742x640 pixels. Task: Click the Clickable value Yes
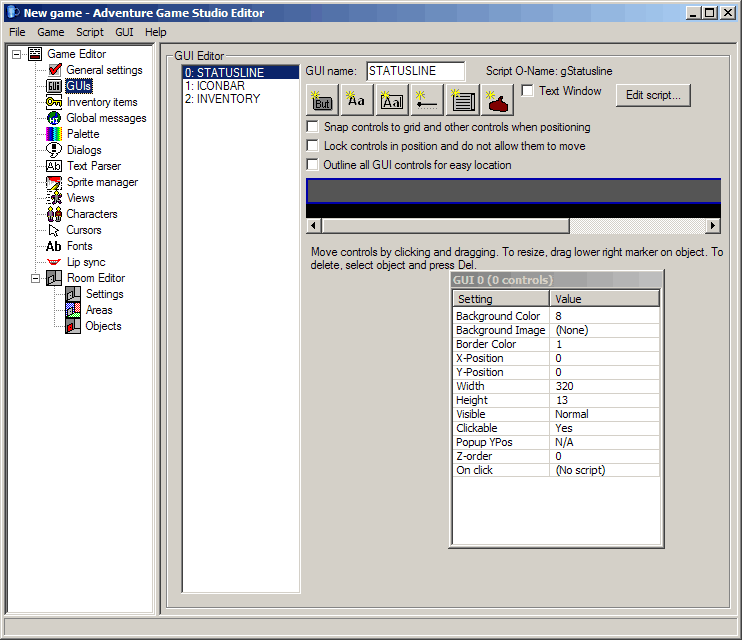(x=605, y=428)
